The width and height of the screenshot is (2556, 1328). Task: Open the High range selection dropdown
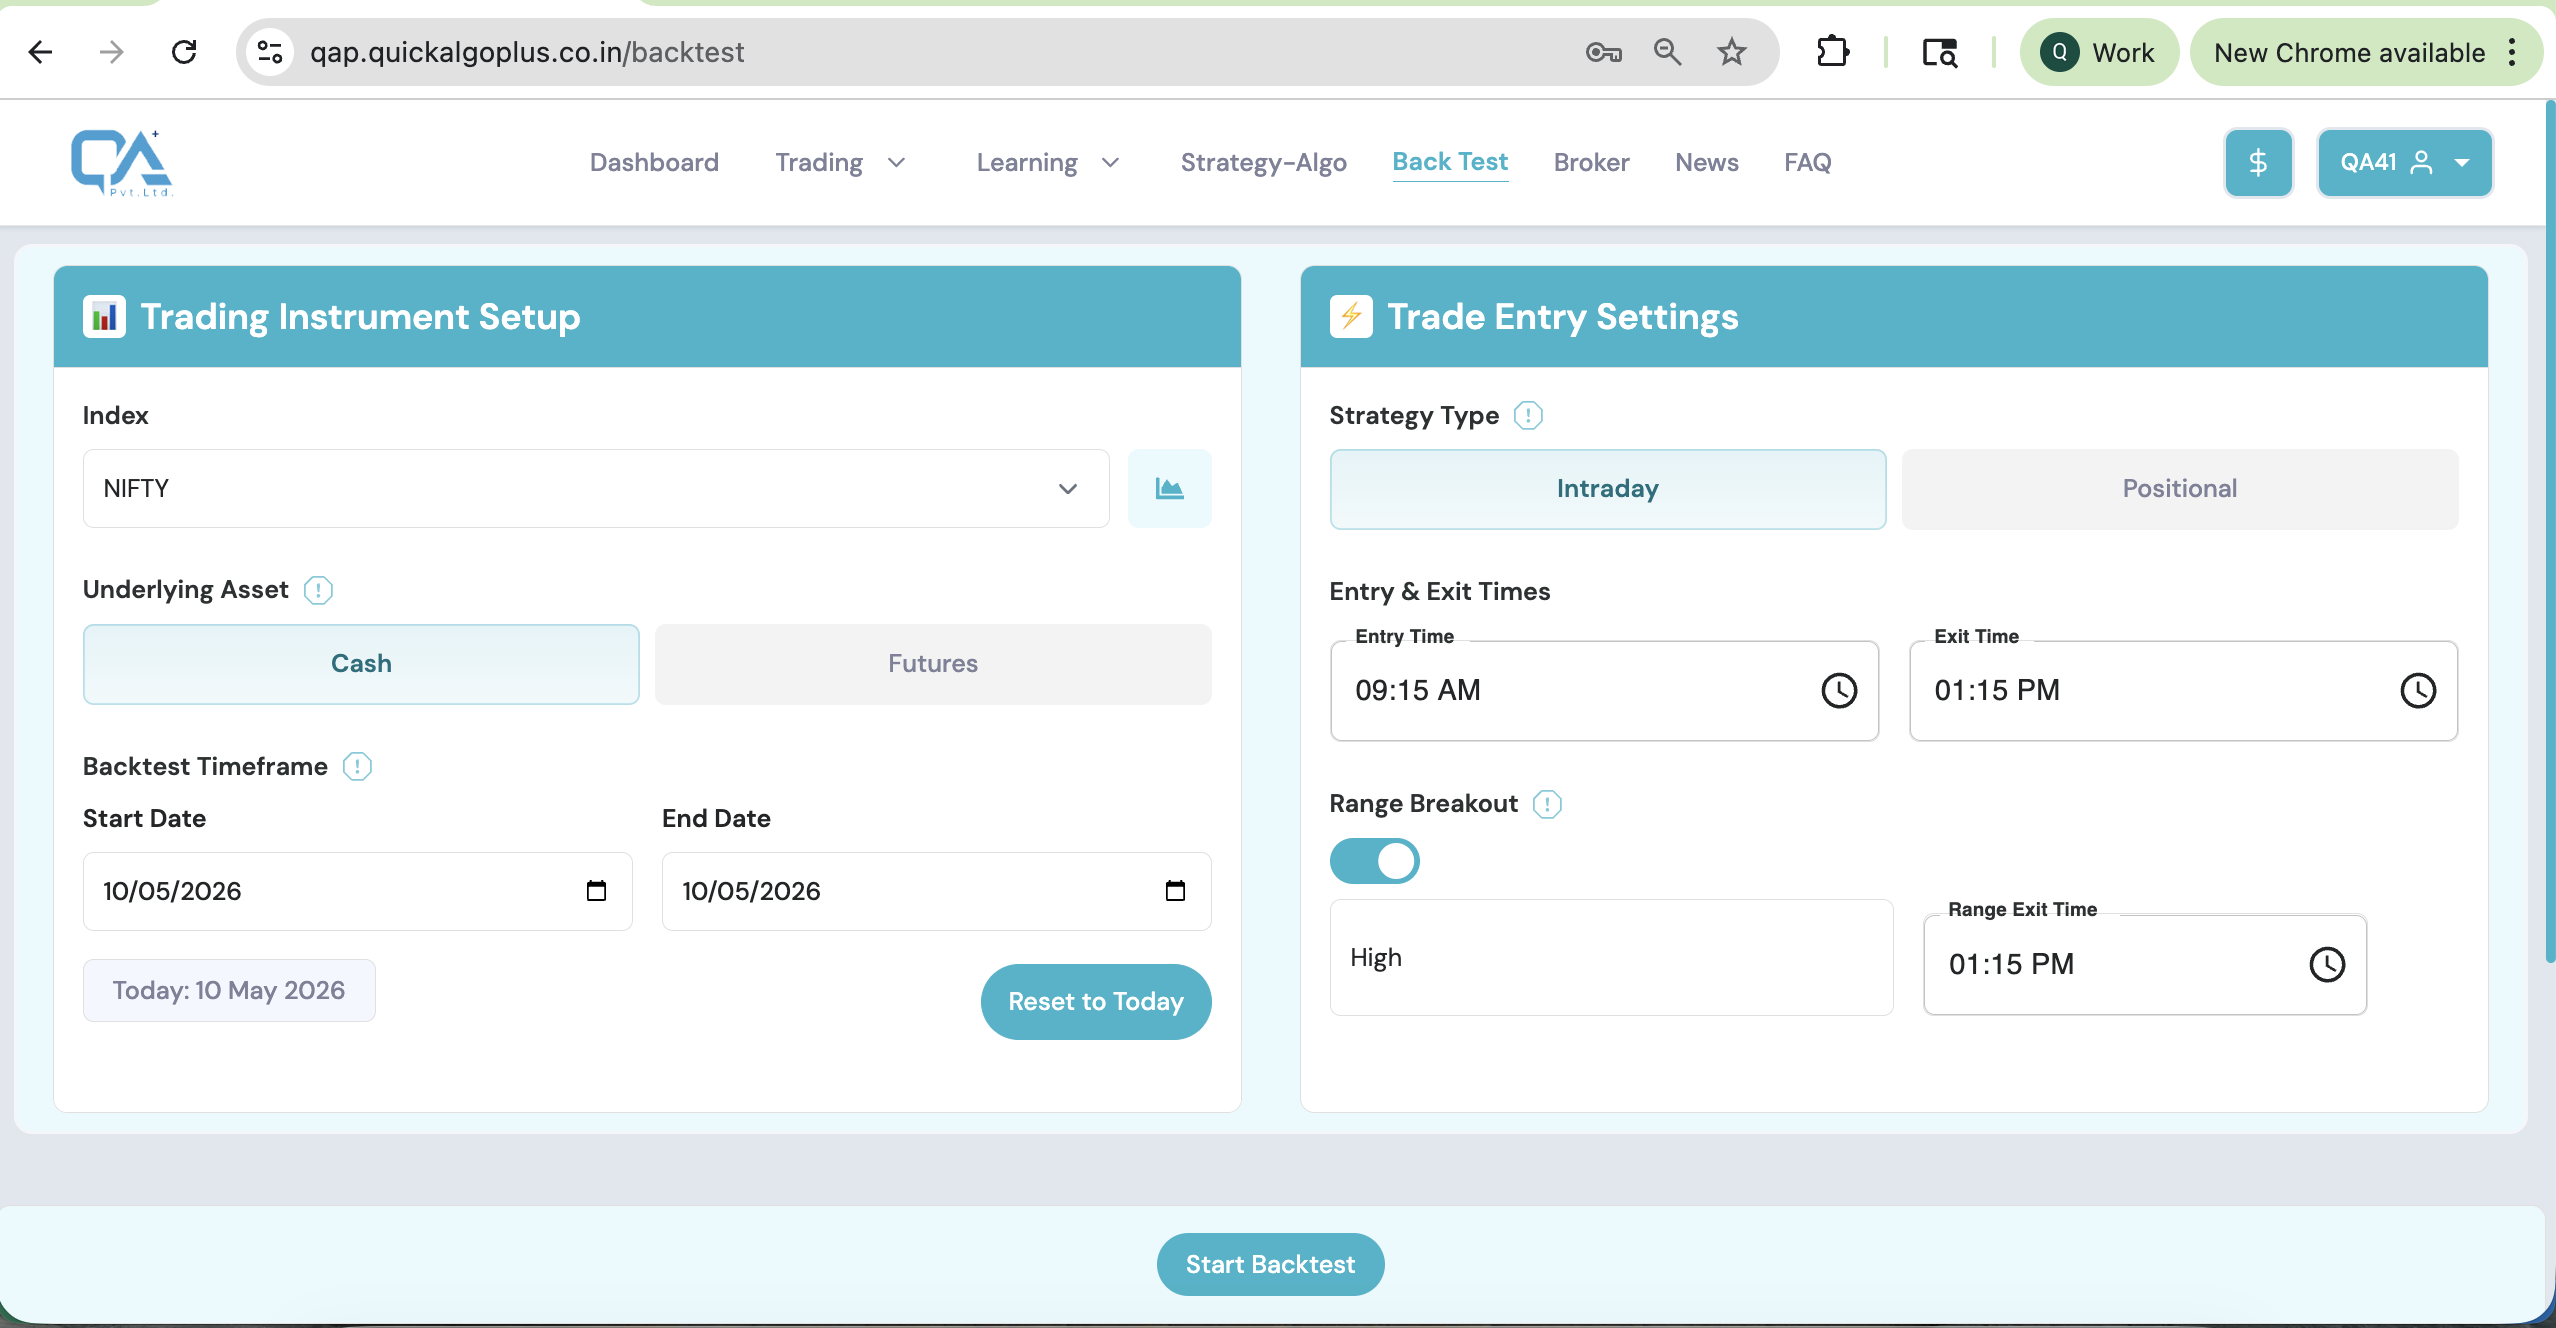point(1611,957)
